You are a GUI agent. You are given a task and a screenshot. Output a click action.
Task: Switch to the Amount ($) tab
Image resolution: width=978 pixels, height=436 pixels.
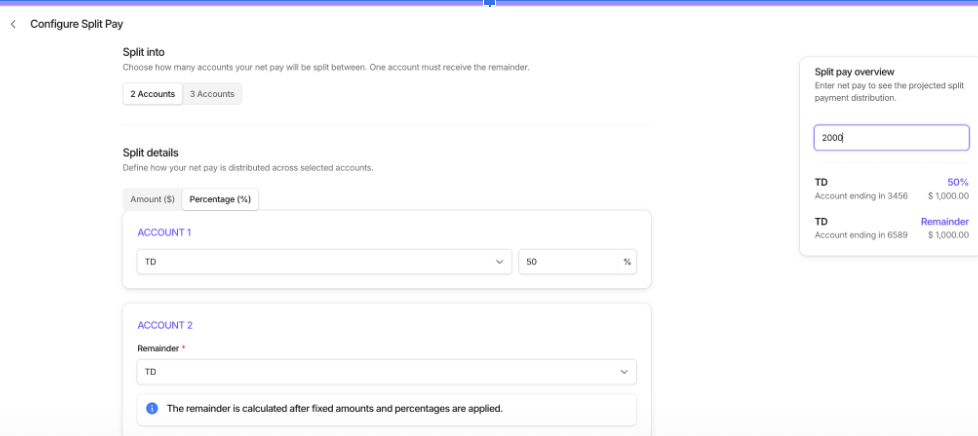(152, 199)
